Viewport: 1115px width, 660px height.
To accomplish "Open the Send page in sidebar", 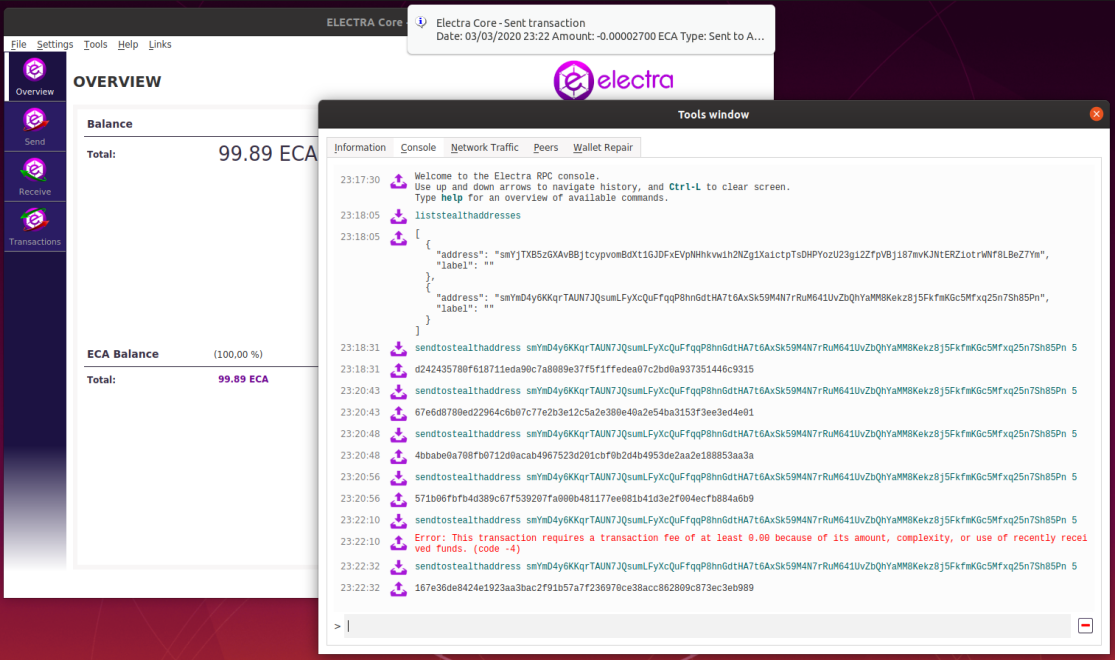I will 35,127.
